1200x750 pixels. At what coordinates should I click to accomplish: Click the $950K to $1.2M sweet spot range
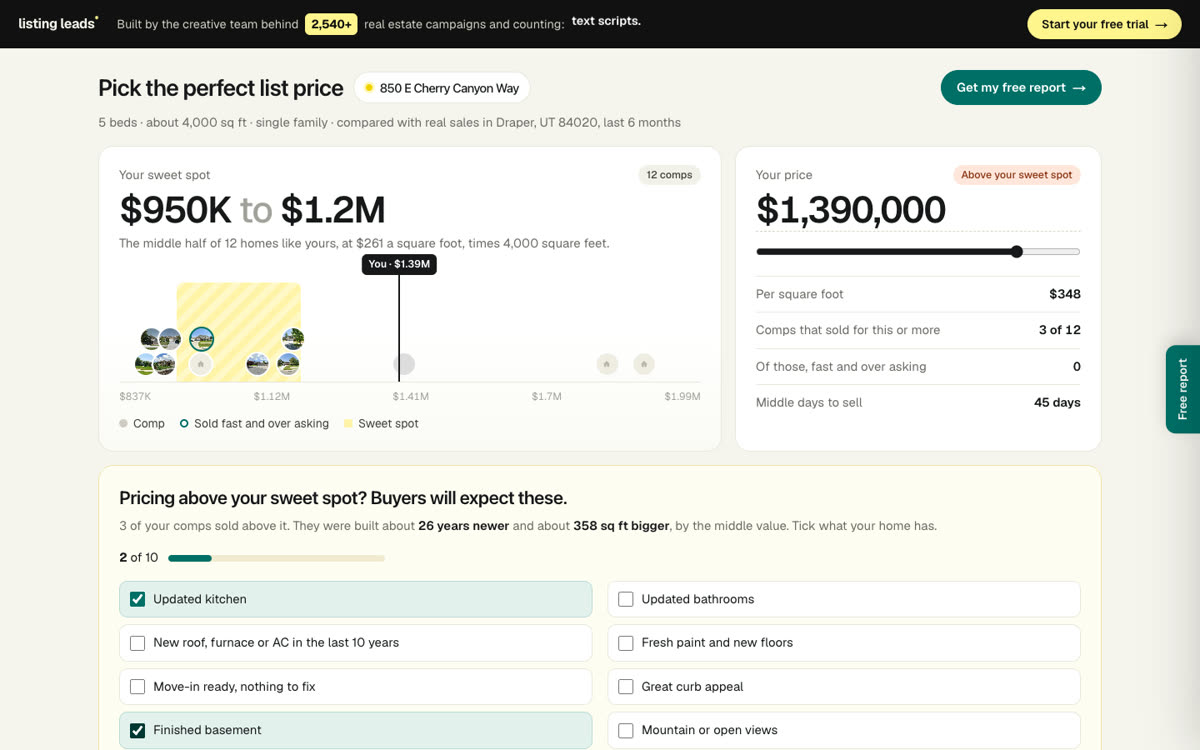coord(252,210)
